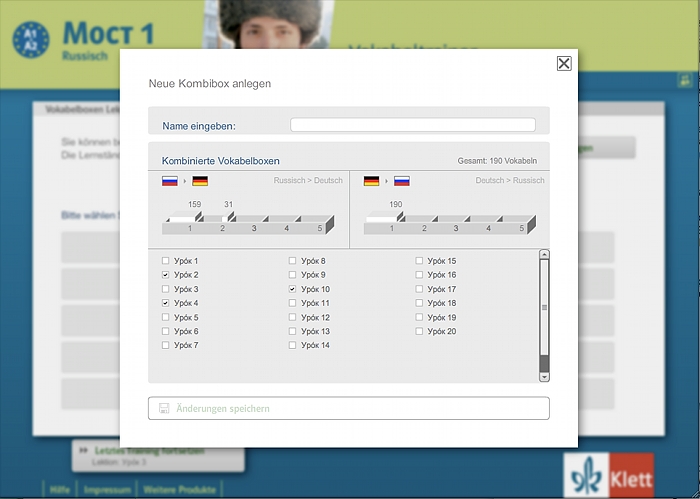Enable the Урок 20 checkbox
Image resolution: width=700 pixels, height=499 pixels.
[x=419, y=331]
